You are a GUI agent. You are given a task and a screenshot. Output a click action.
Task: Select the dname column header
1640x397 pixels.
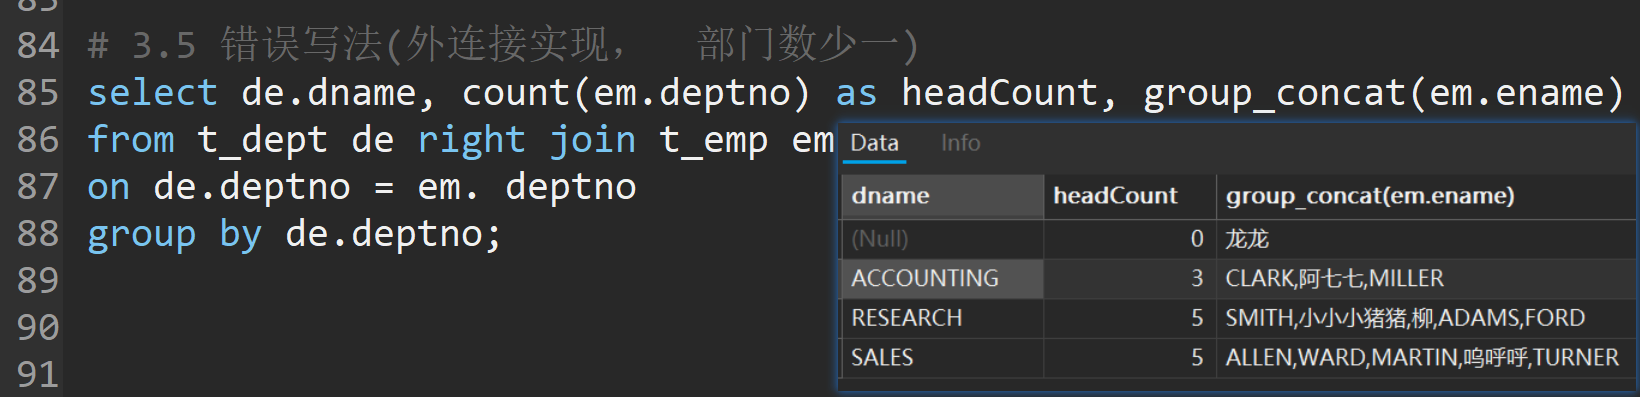tap(943, 196)
